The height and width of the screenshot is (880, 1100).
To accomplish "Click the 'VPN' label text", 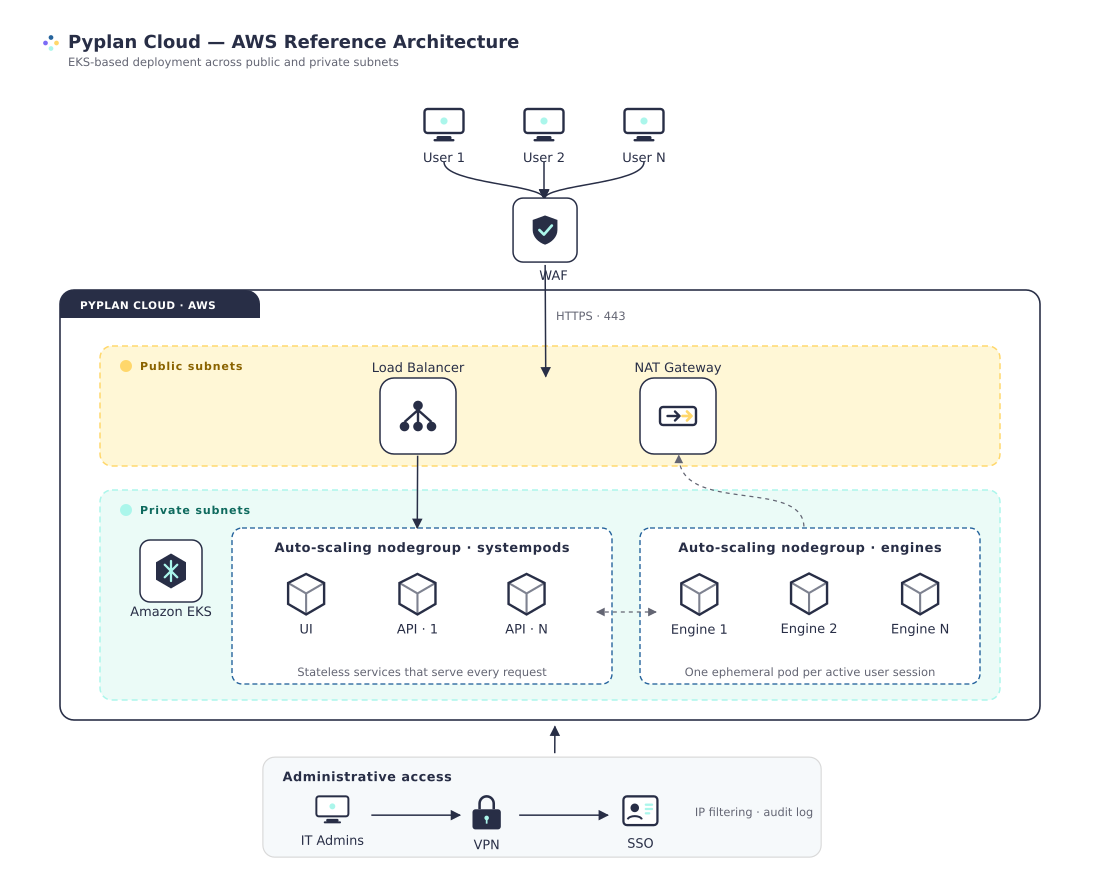I will (x=486, y=844).
